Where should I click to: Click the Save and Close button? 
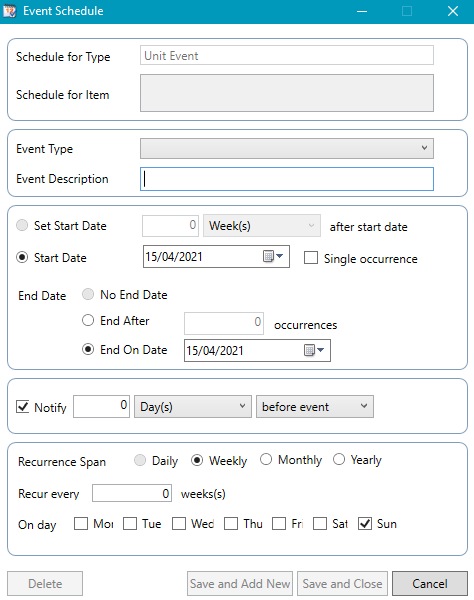click(342, 584)
